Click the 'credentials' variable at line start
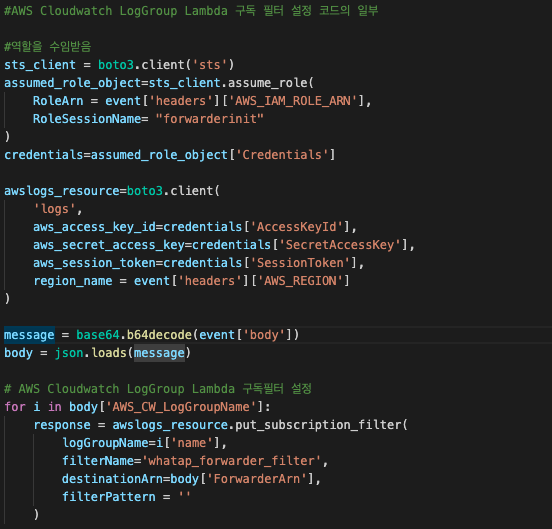This screenshot has height=529, width=552. pos(44,155)
